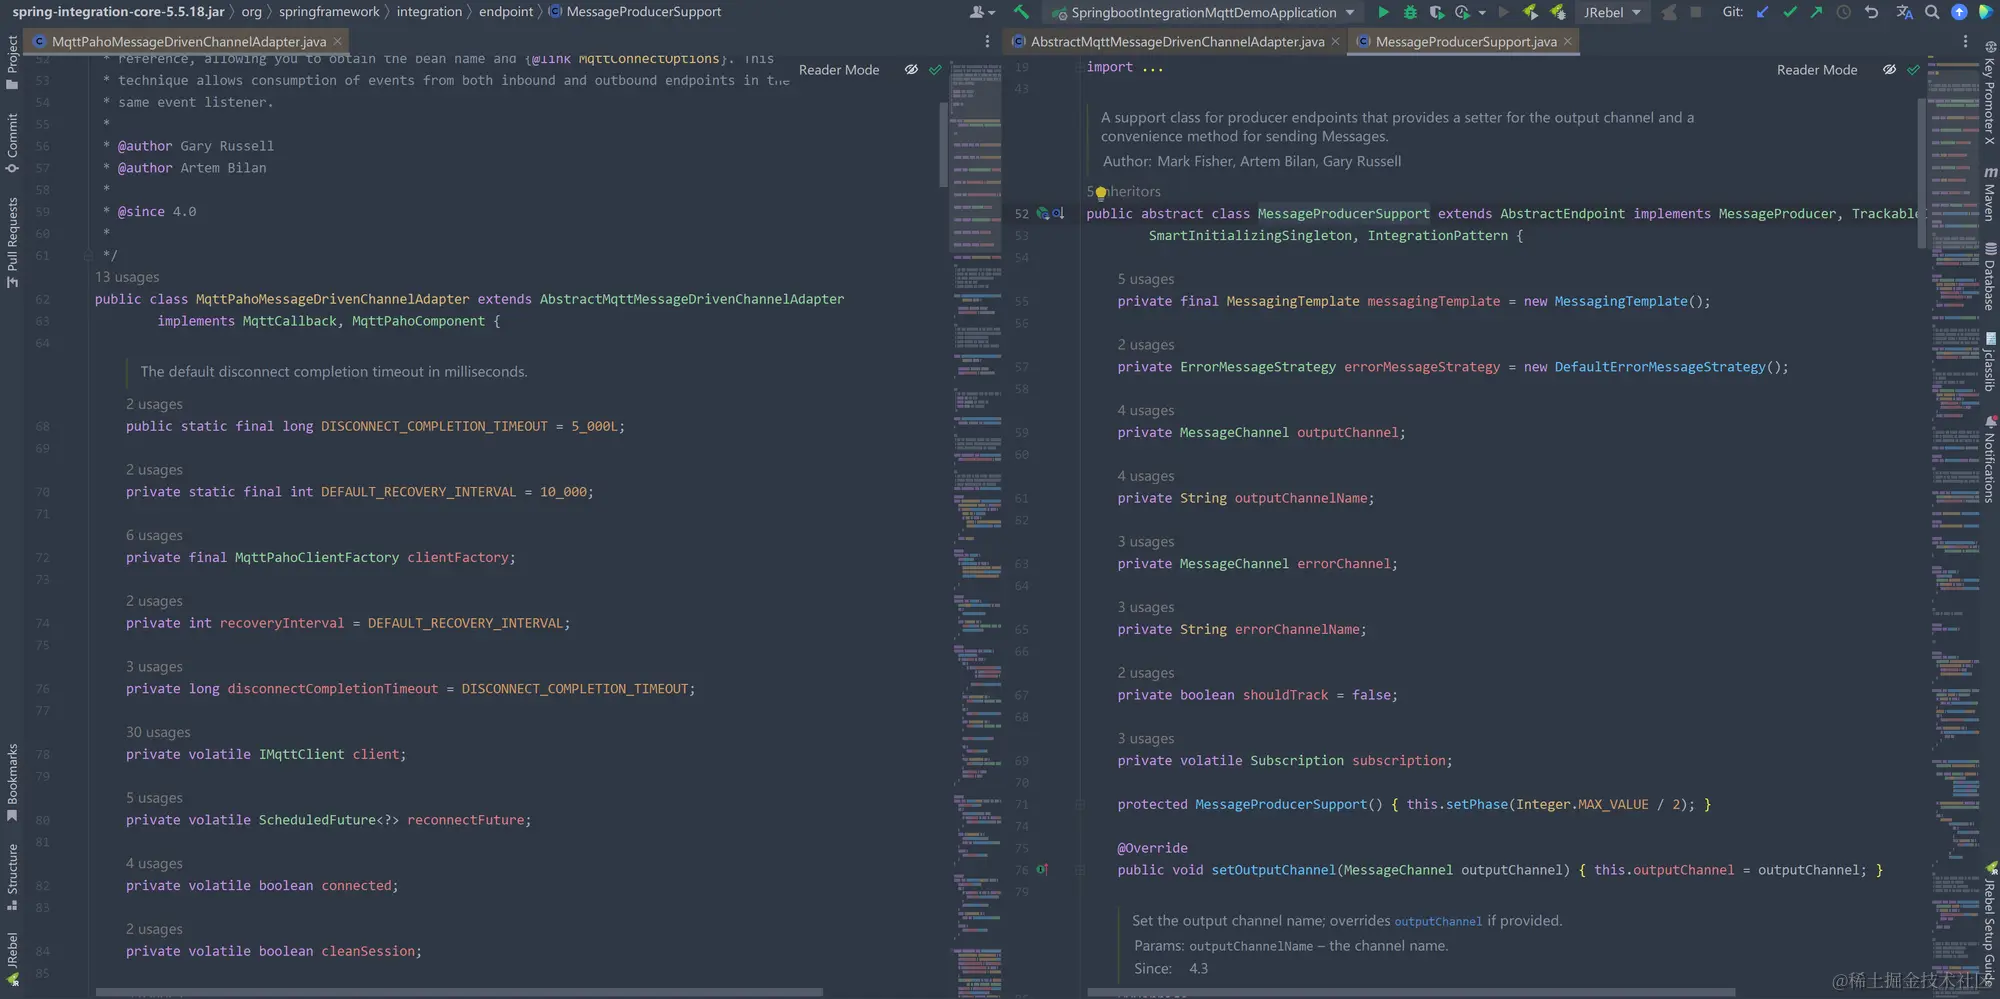
Task: Start debugging with the green bug icon
Action: (1410, 12)
